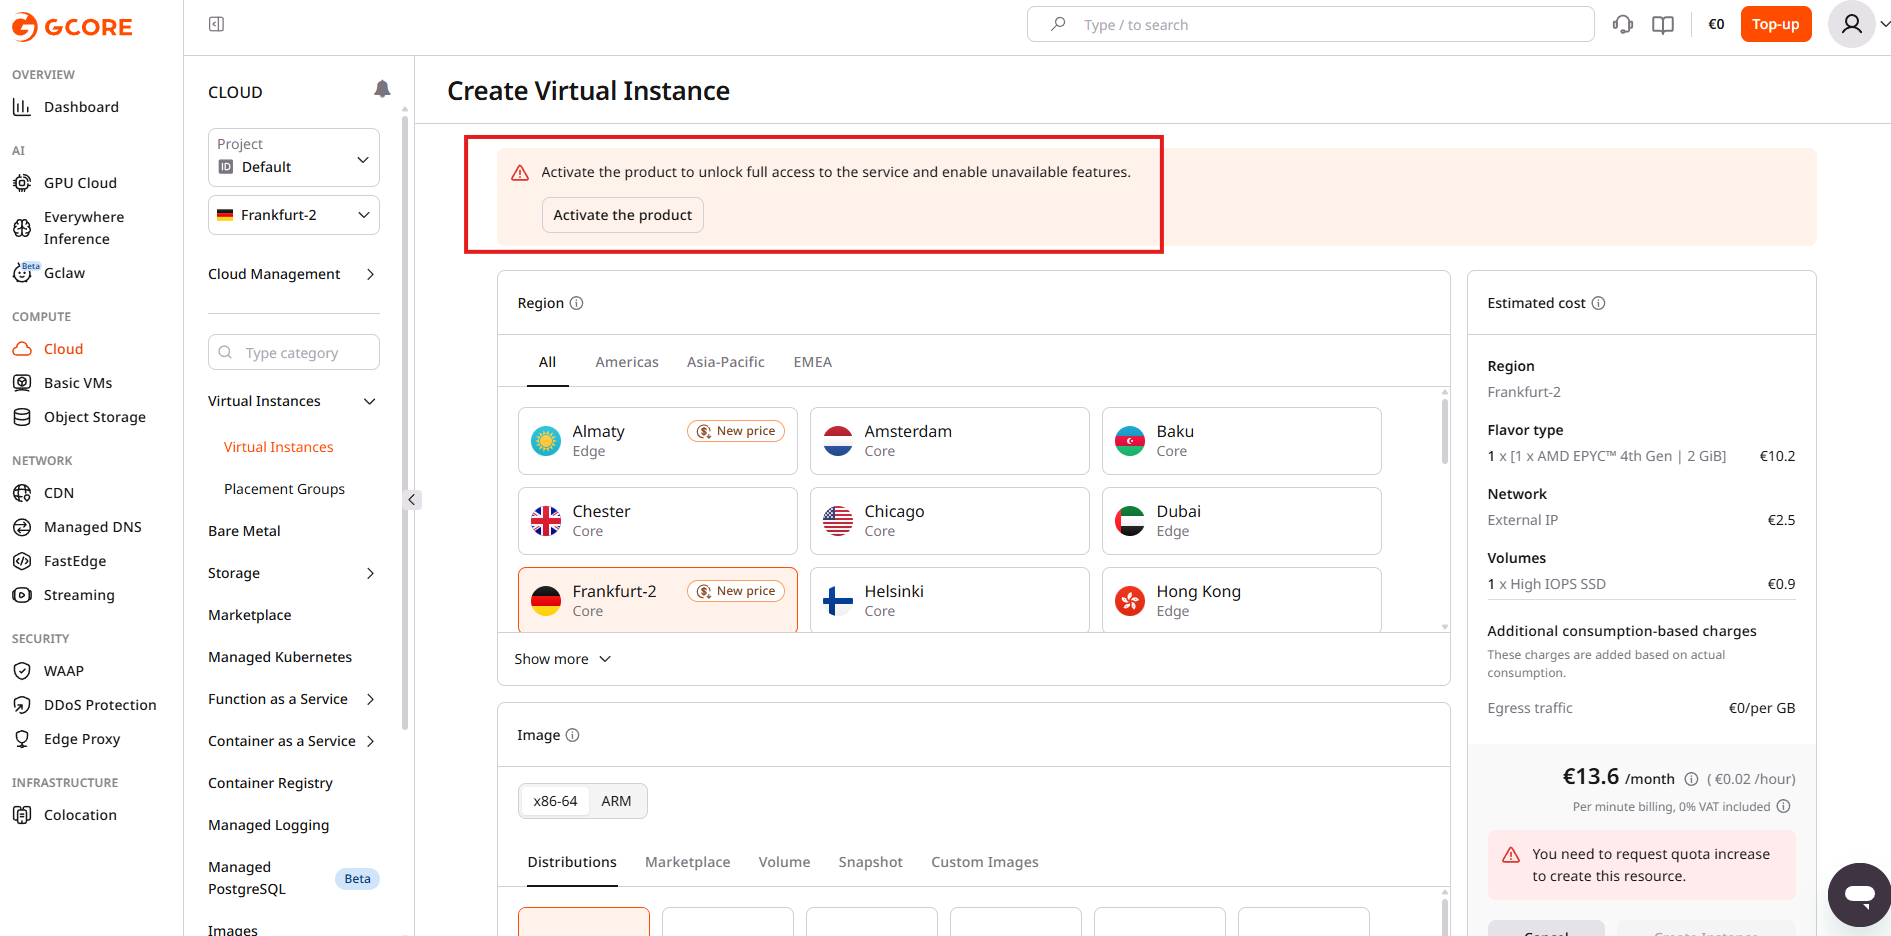1891x936 pixels.
Task: Switch to Asia-Pacific region tab
Action: click(725, 362)
